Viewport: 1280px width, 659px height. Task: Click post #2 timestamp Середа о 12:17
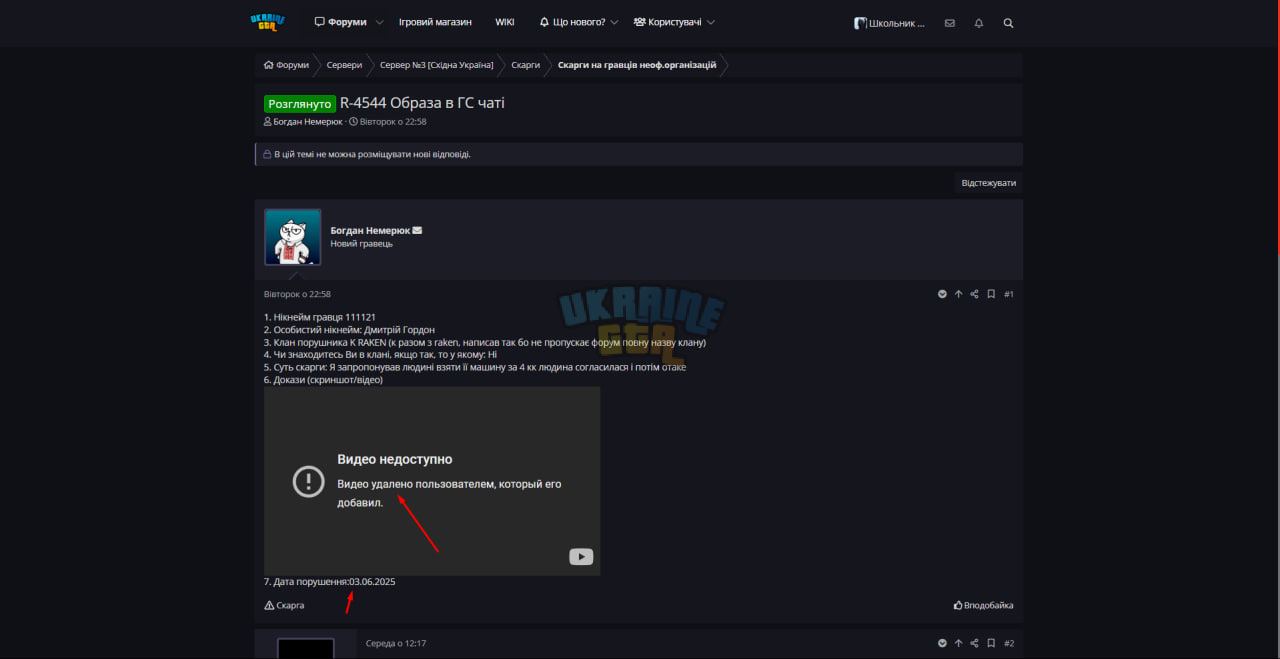tap(396, 643)
